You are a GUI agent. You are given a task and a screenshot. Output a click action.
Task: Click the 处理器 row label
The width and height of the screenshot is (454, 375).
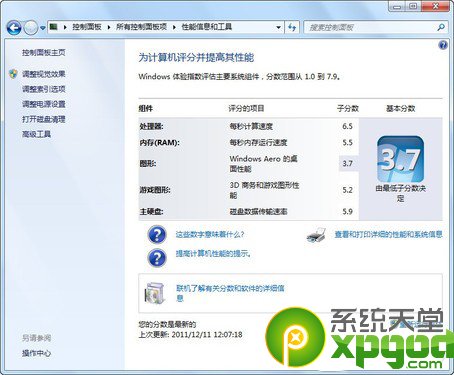click(152, 126)
